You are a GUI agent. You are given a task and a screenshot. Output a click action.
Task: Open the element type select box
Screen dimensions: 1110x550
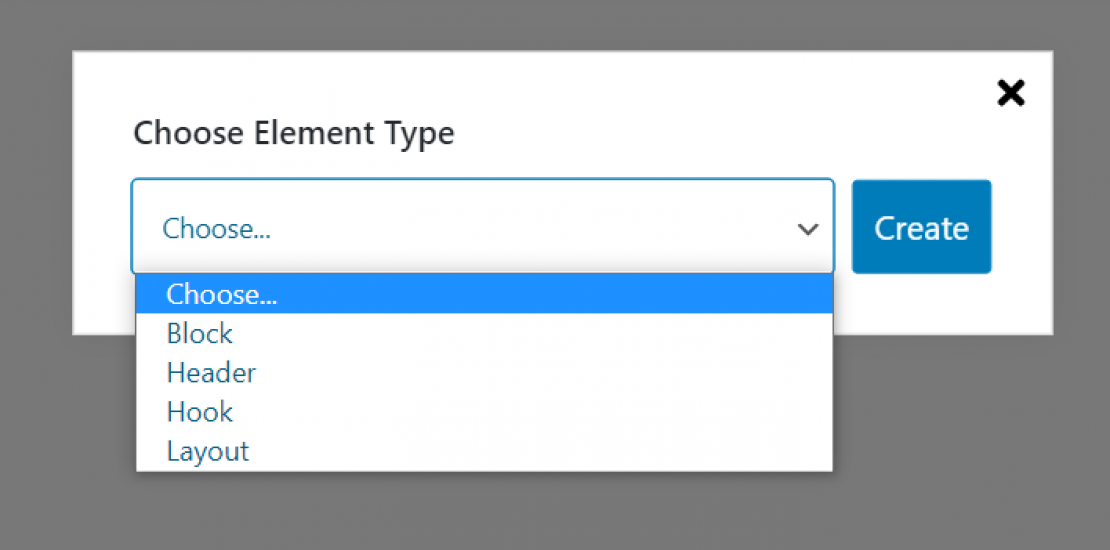(x=482, y=227)
